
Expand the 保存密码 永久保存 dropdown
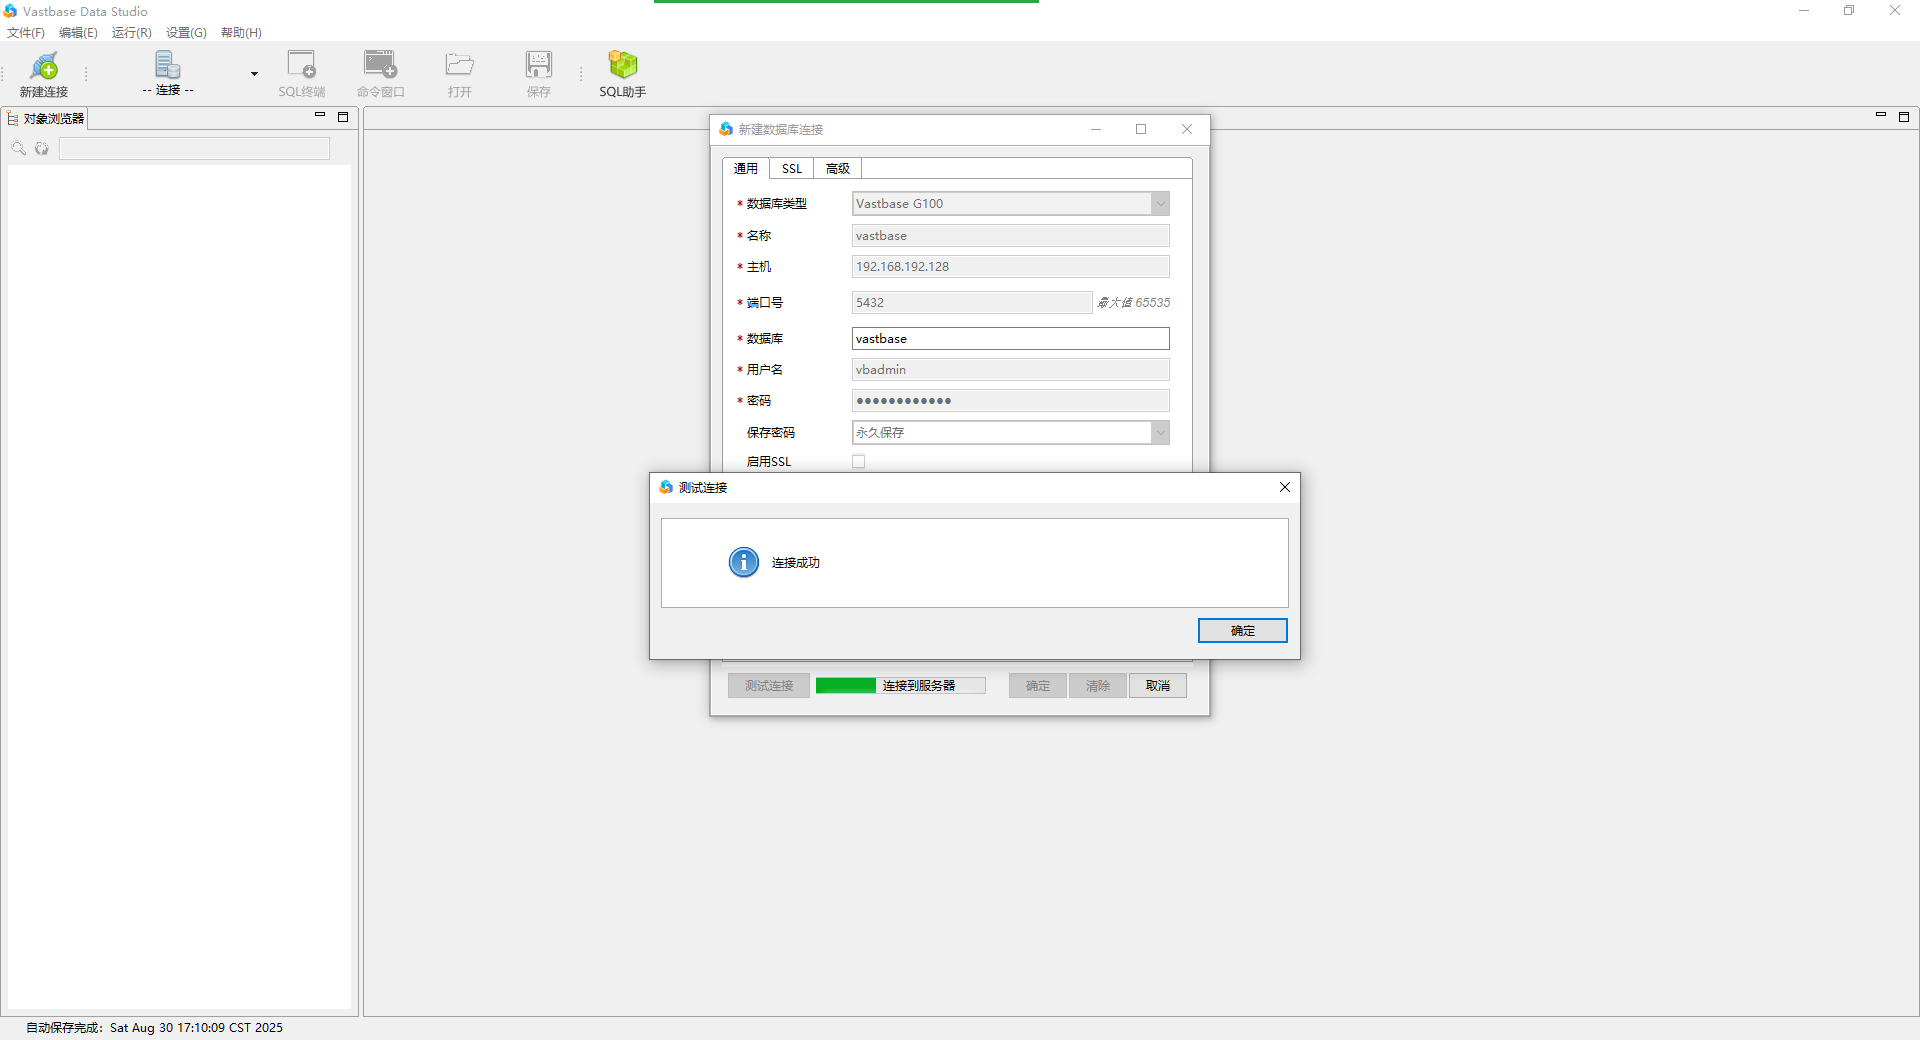point(1160,433)
